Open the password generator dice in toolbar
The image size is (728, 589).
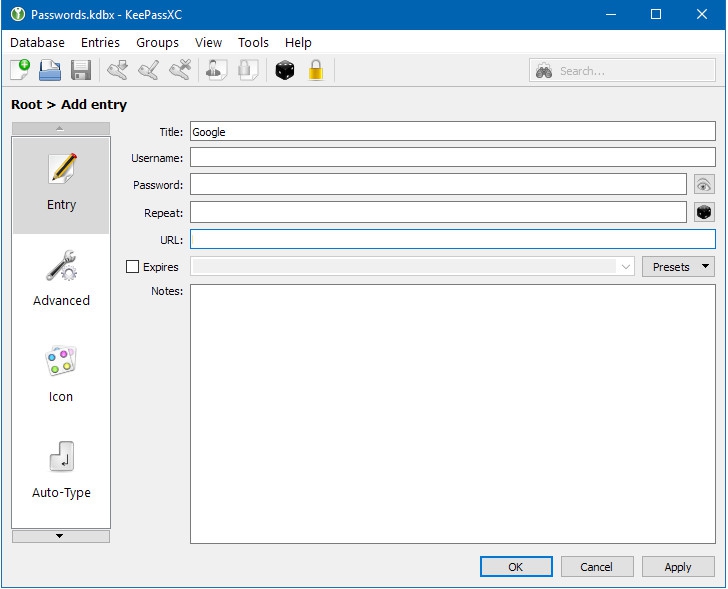coord(285,70)
